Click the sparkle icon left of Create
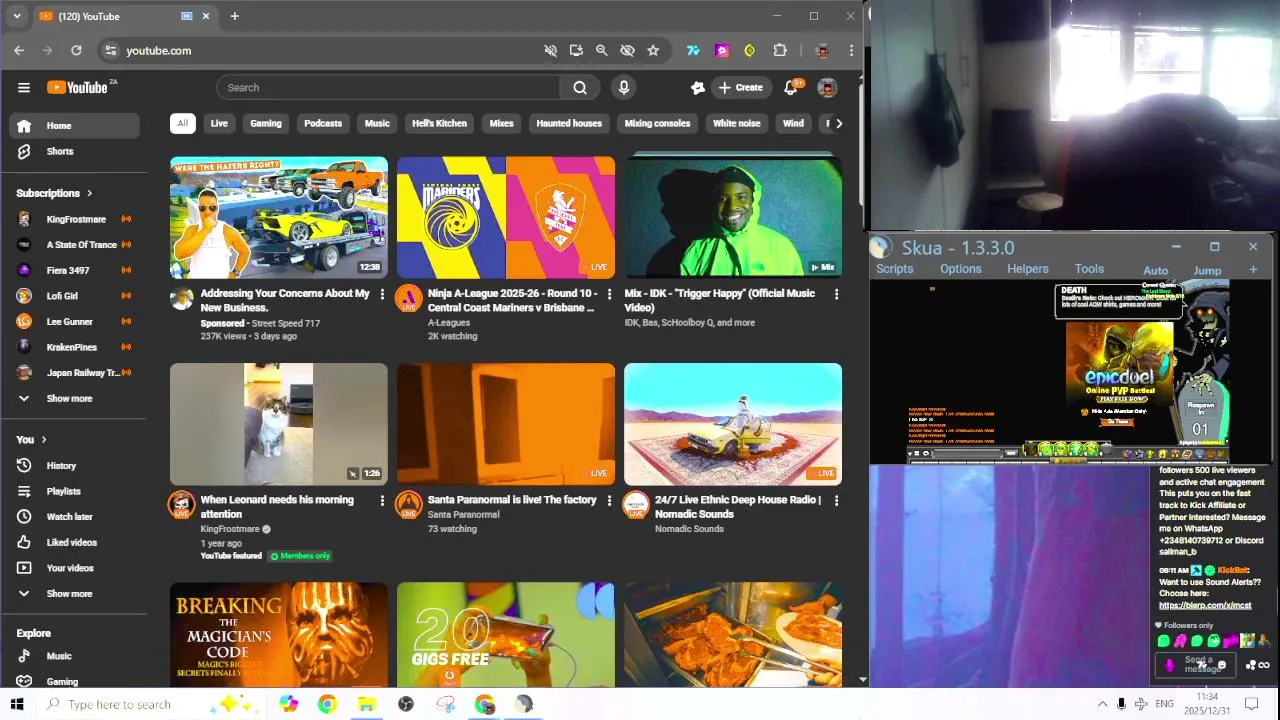Viewport: 1280px width, 720px height. tap(698, 87)
